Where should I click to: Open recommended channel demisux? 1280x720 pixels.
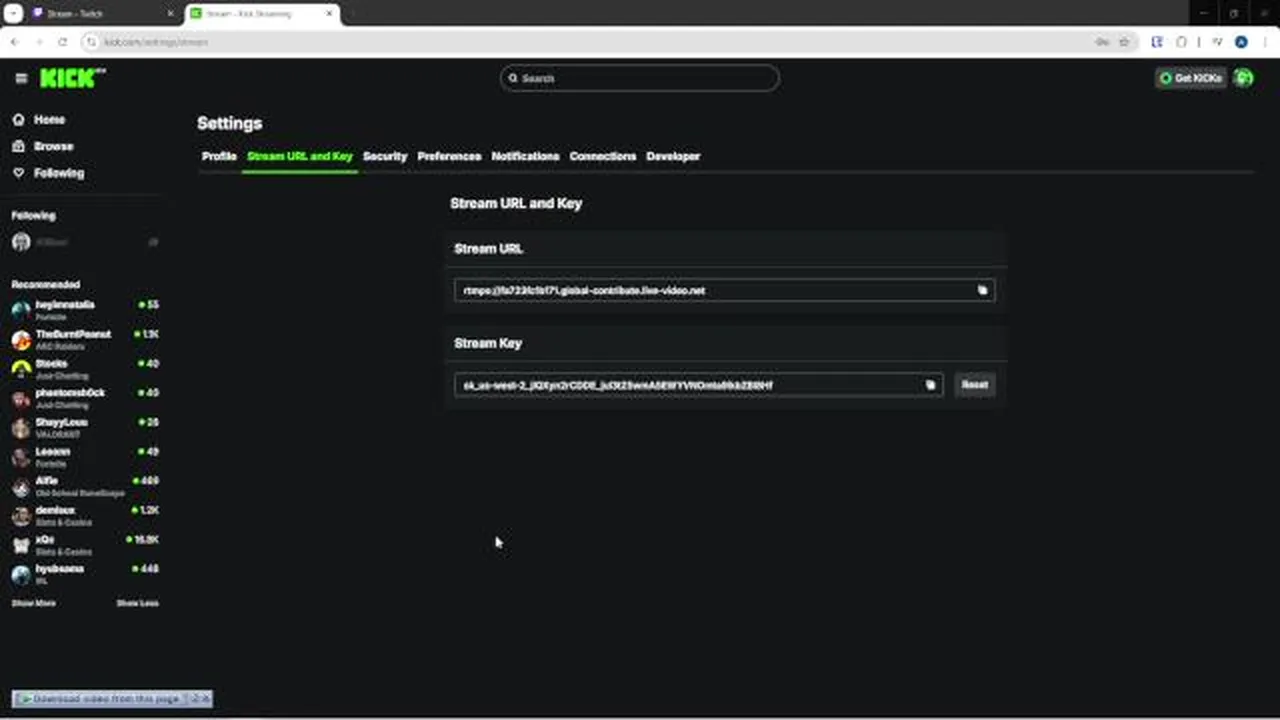pos(85,515)
